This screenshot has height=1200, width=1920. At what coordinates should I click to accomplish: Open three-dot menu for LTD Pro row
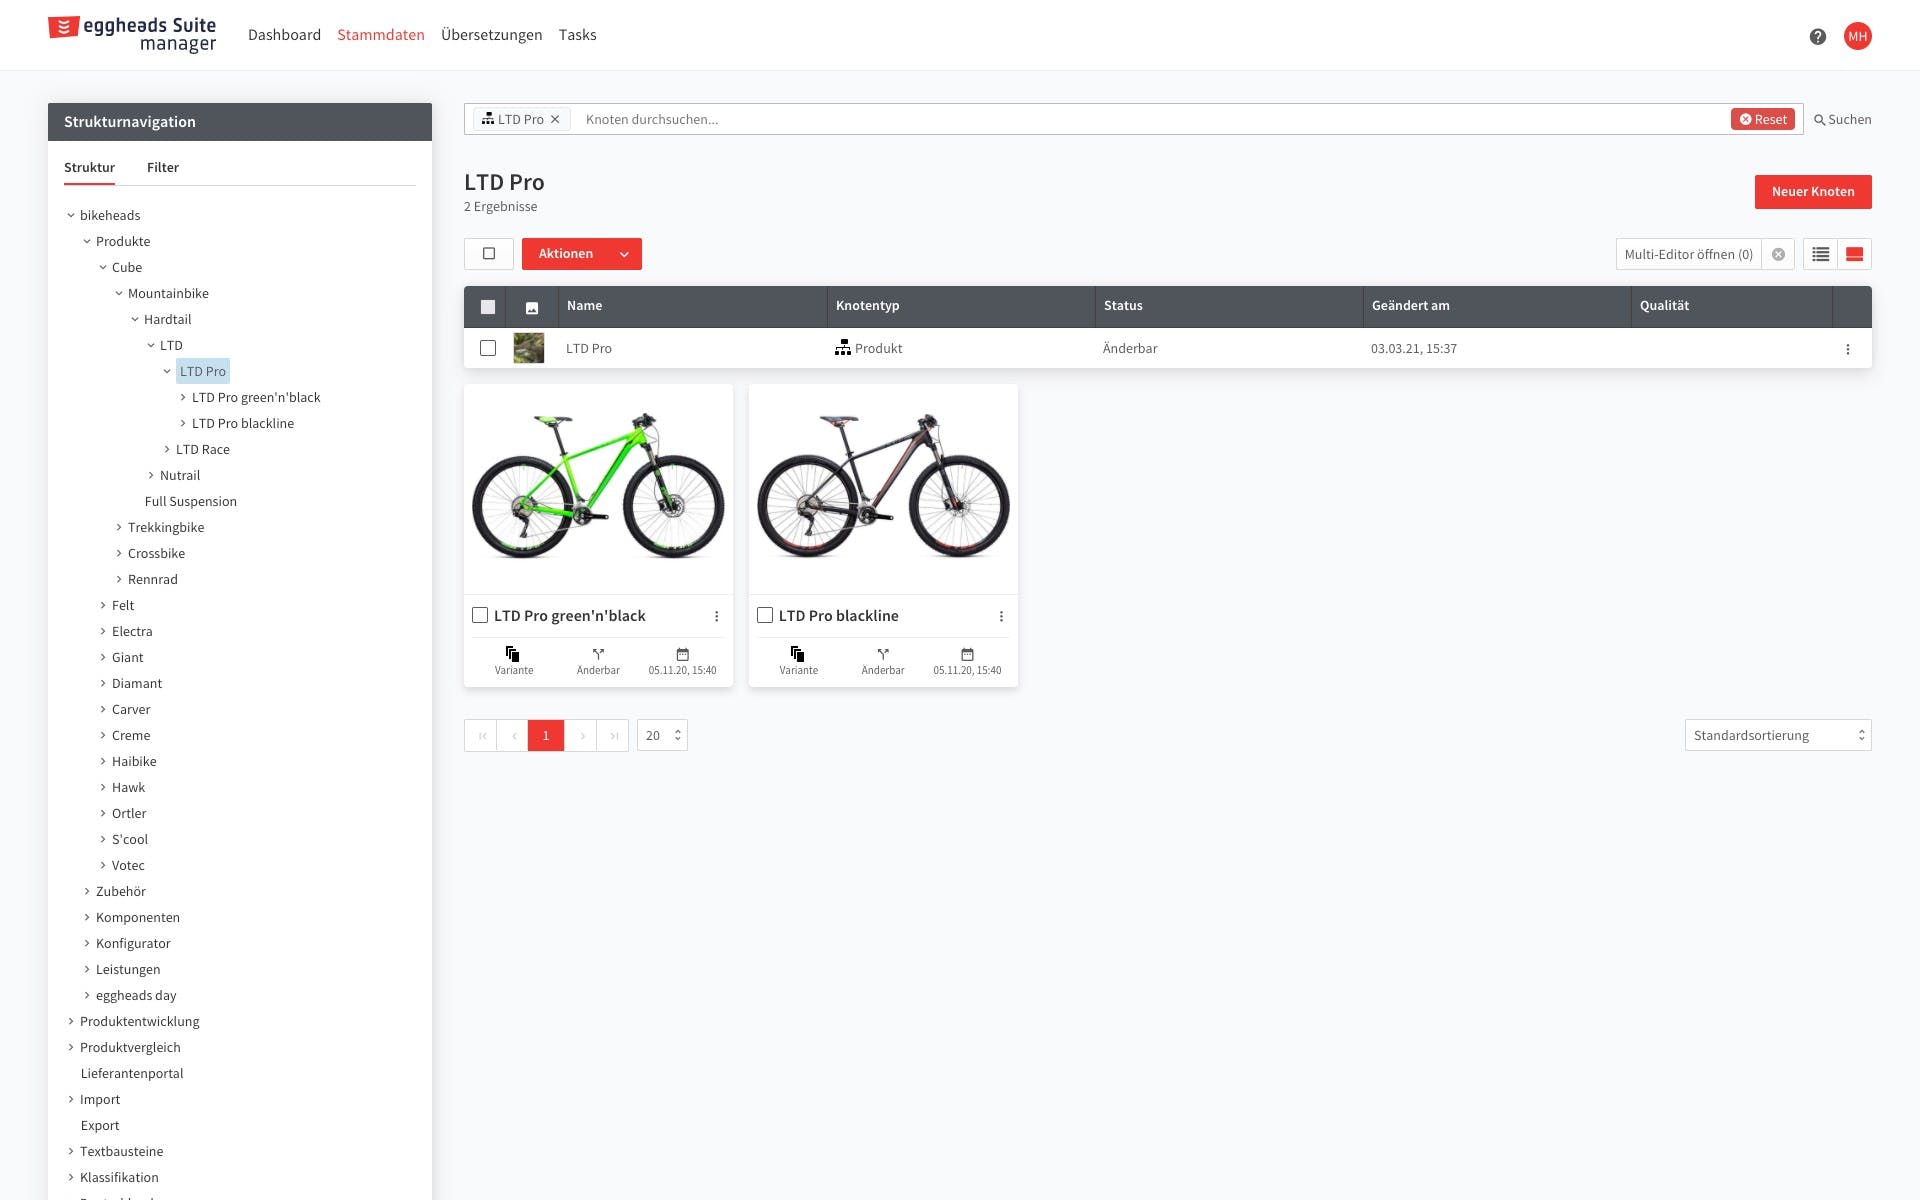[1847, 349]
